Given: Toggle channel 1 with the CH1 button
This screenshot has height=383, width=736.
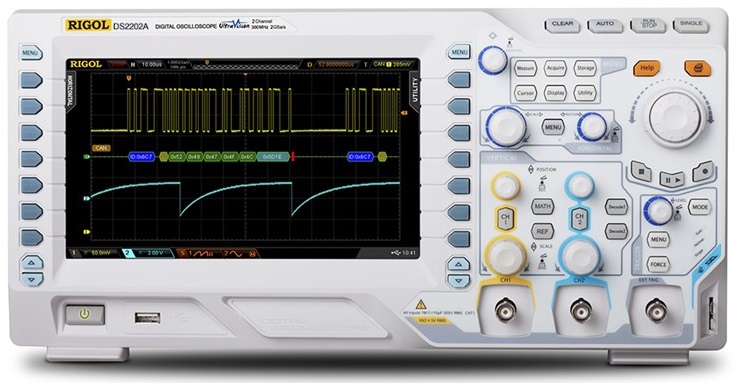Looking at the screenshot, I should point(506,219).
